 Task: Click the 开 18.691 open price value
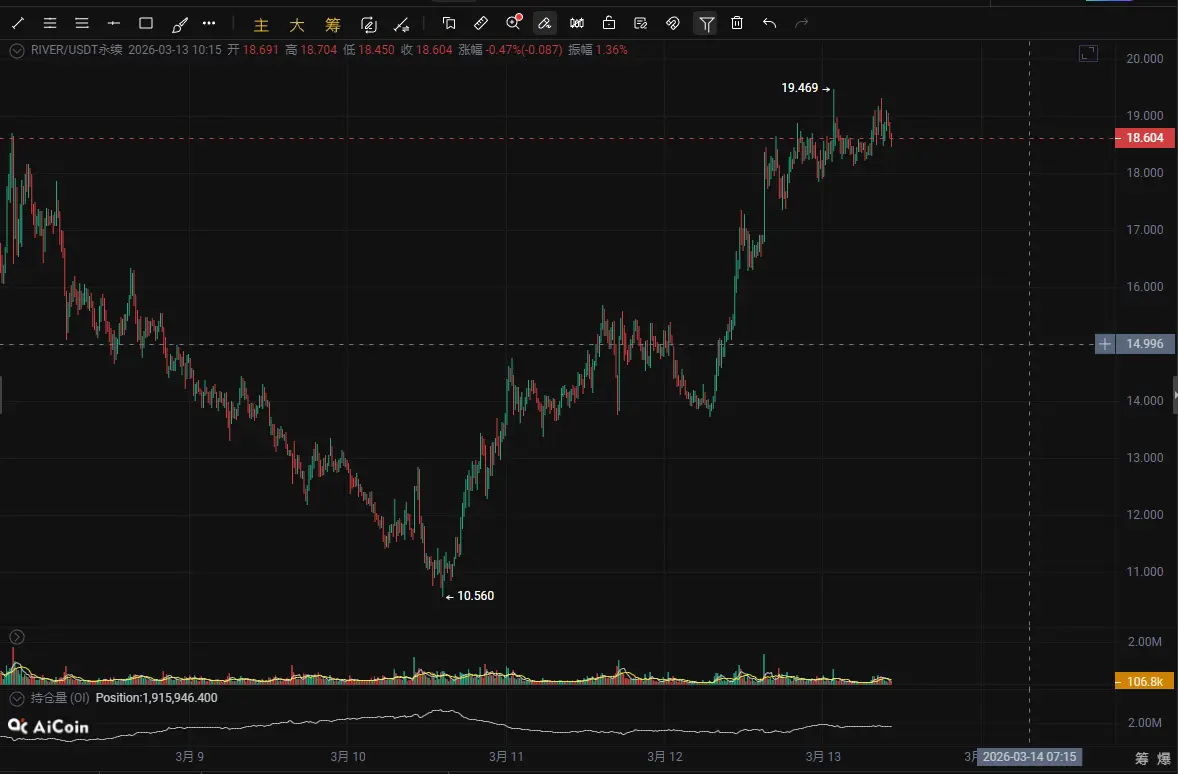tap(253, 50)
